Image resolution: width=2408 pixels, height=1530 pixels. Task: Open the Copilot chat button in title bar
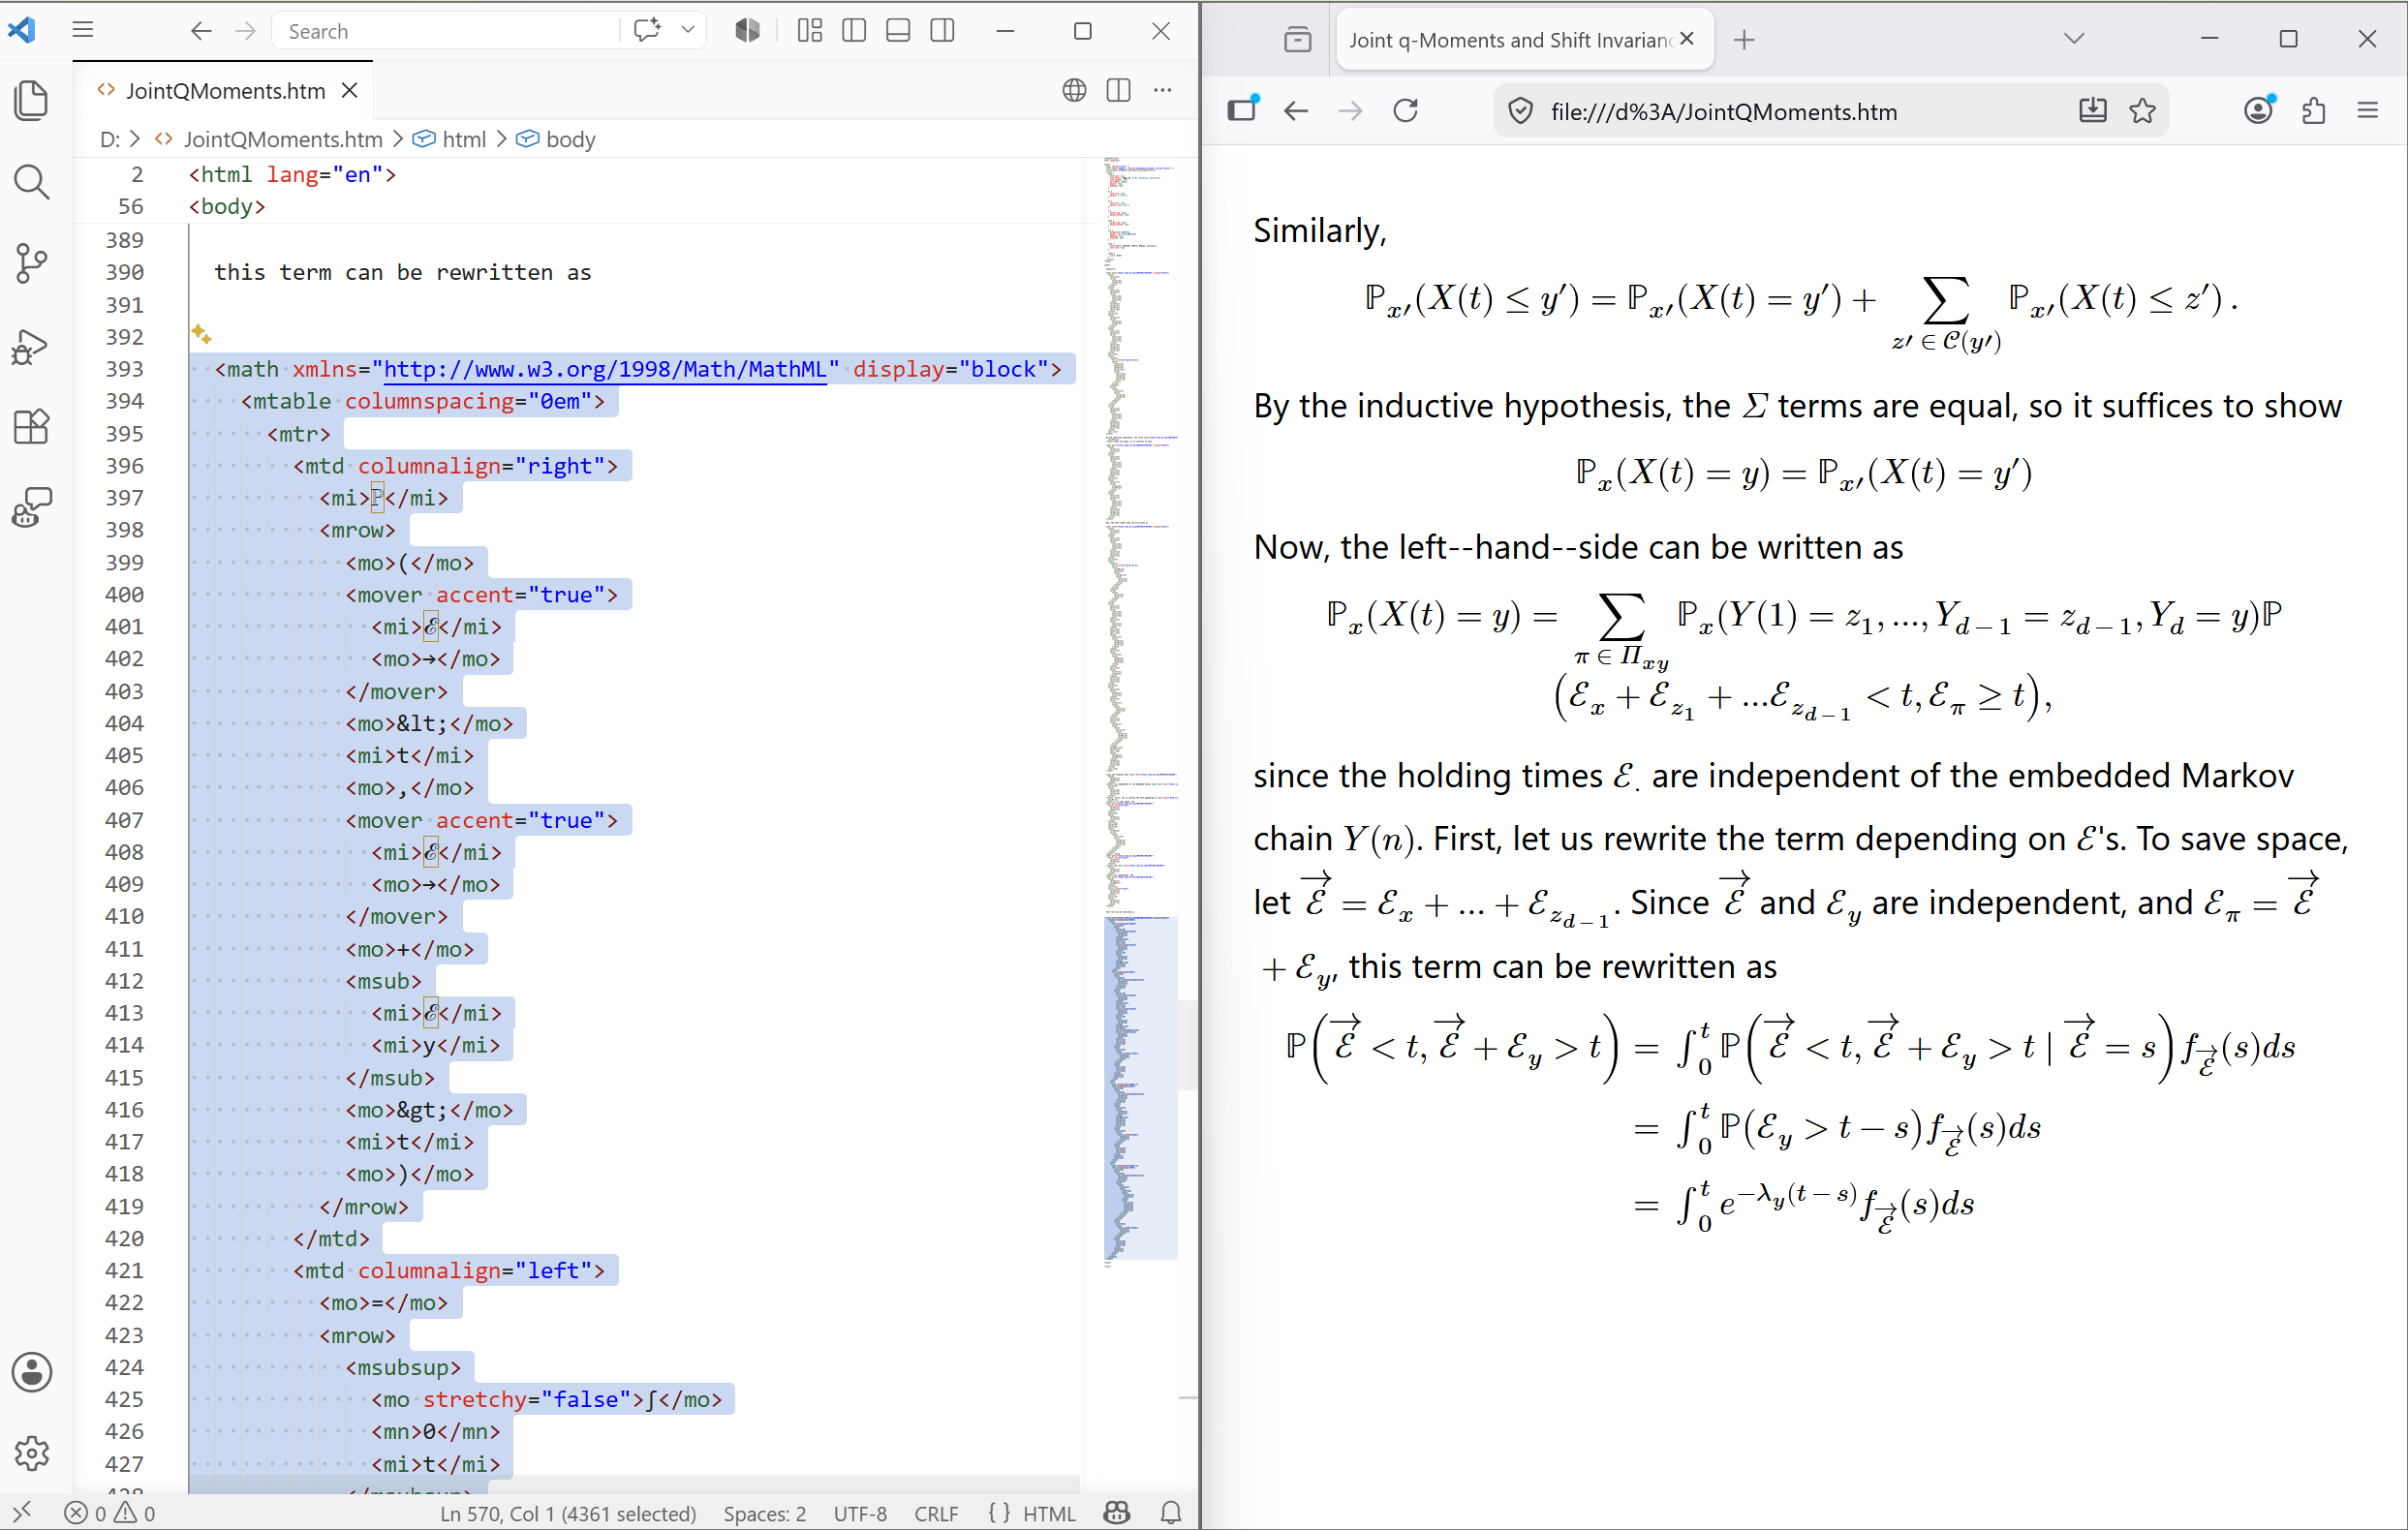pos(647,30)
